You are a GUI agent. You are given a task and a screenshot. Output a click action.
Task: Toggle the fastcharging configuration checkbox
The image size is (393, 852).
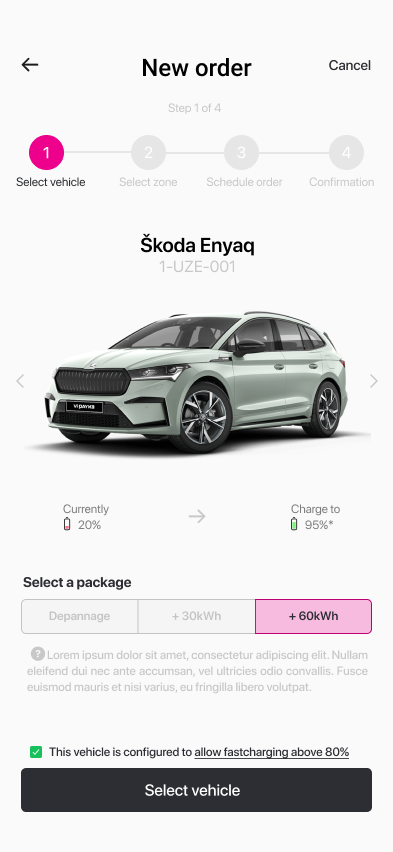tap(36, 752)
